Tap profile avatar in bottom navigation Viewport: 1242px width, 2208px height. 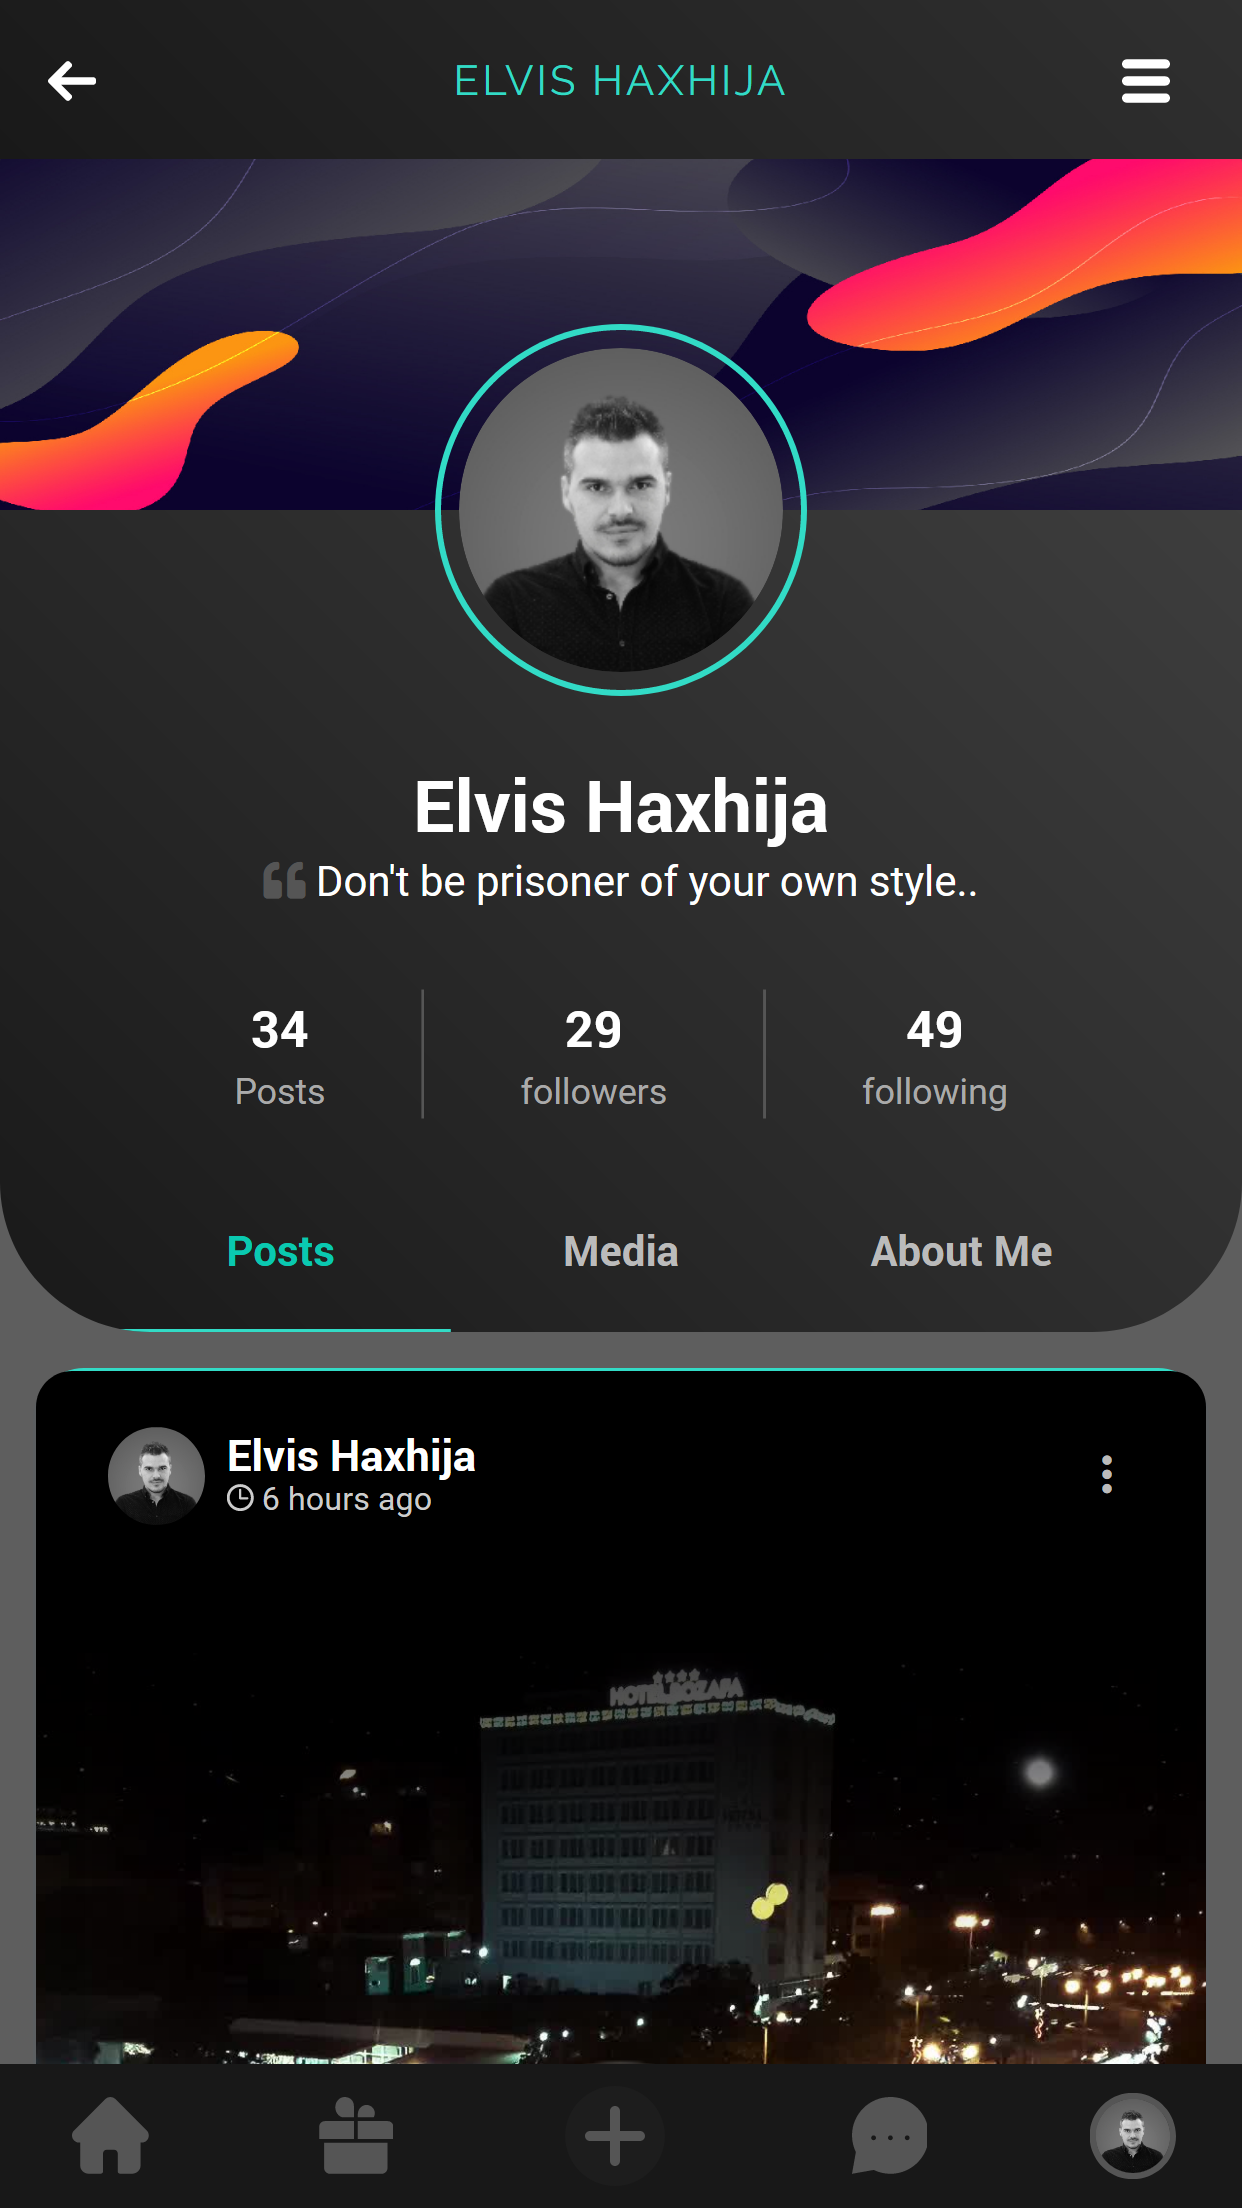1132,2135
